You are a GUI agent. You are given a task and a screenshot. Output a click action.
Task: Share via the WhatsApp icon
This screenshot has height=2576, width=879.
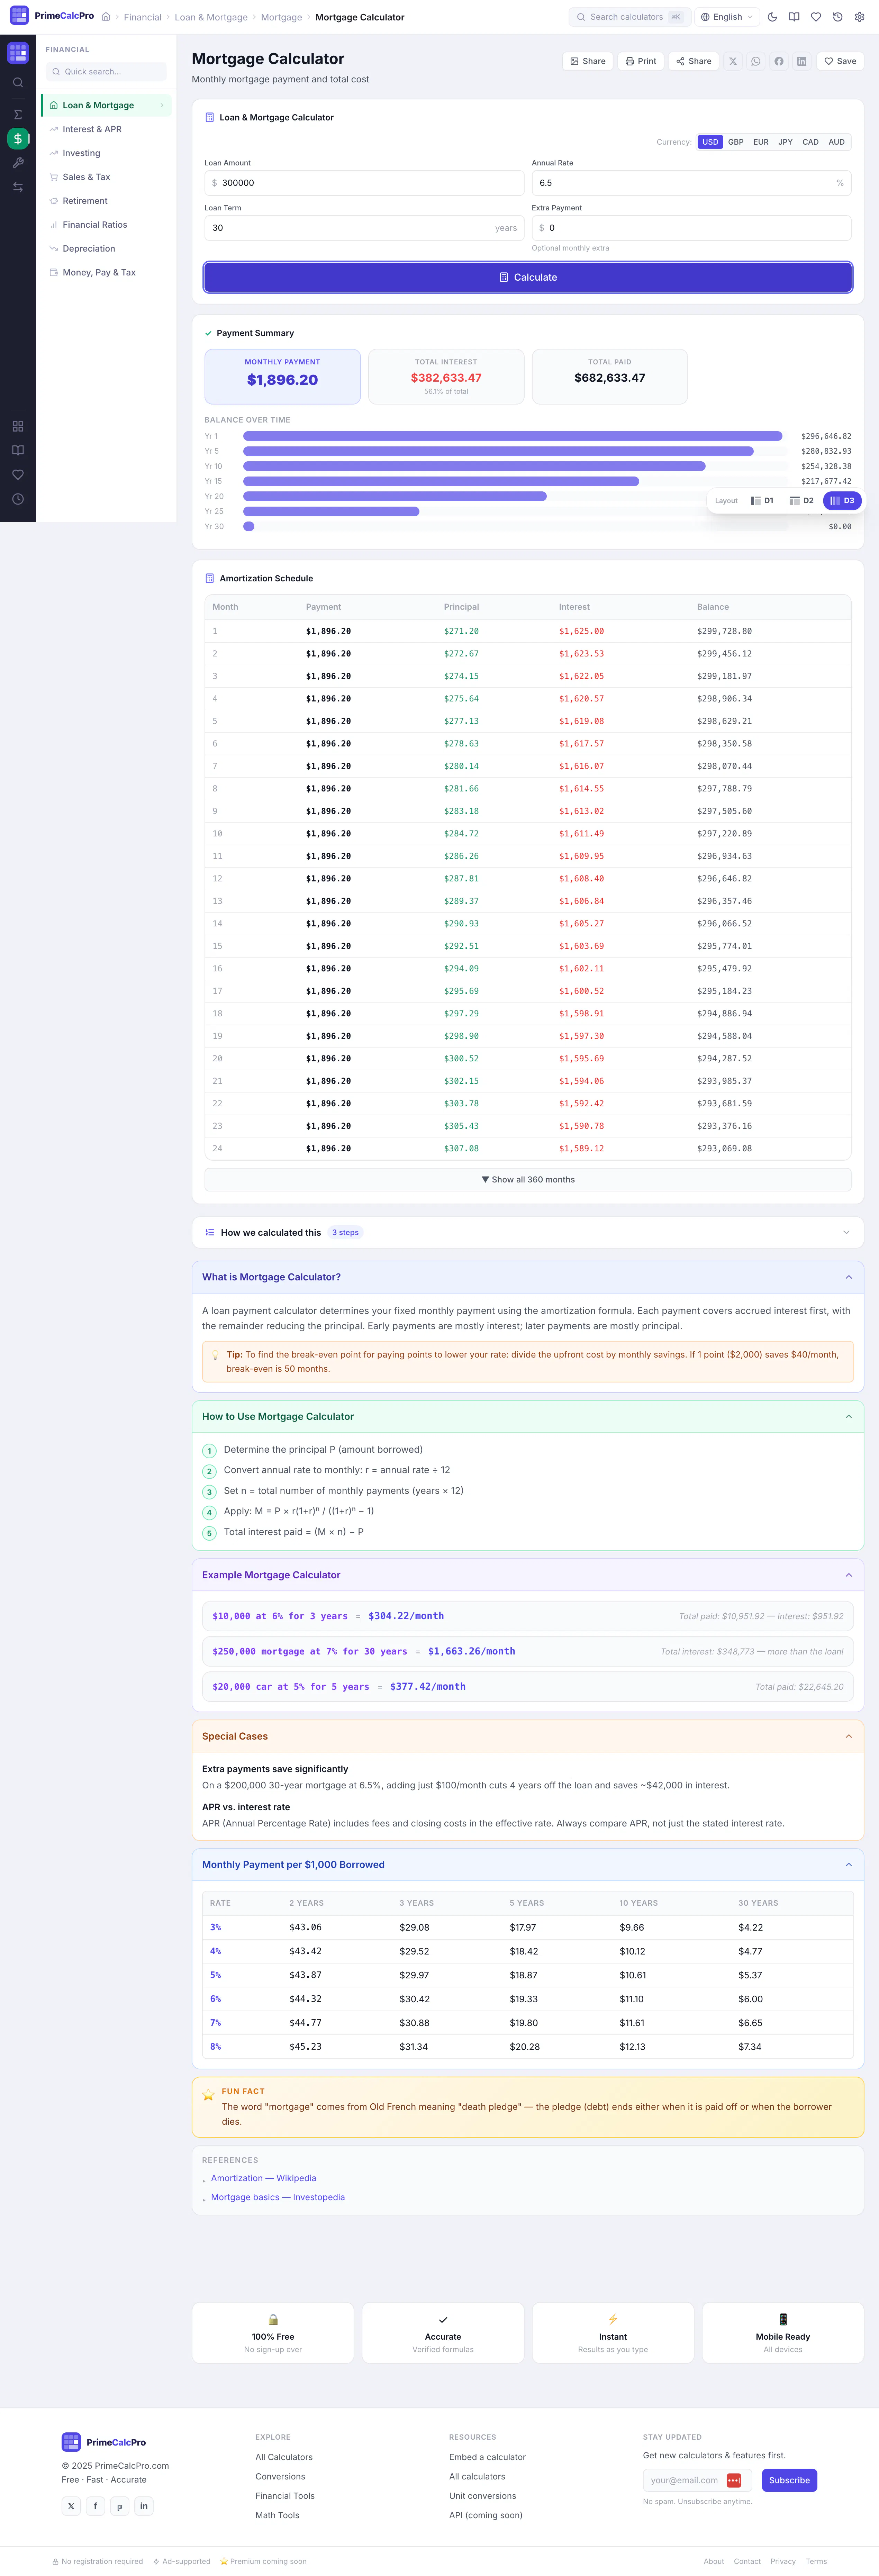click(756, 61)
